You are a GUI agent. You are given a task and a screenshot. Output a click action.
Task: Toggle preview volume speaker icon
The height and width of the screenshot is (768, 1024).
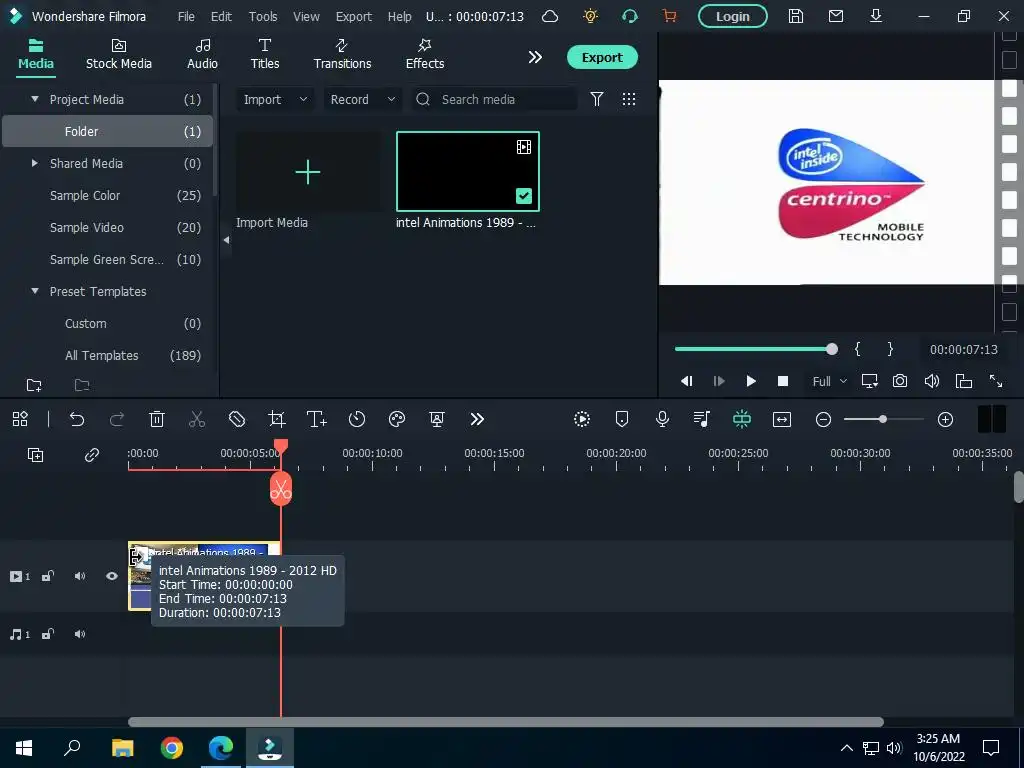click(932, 381)
